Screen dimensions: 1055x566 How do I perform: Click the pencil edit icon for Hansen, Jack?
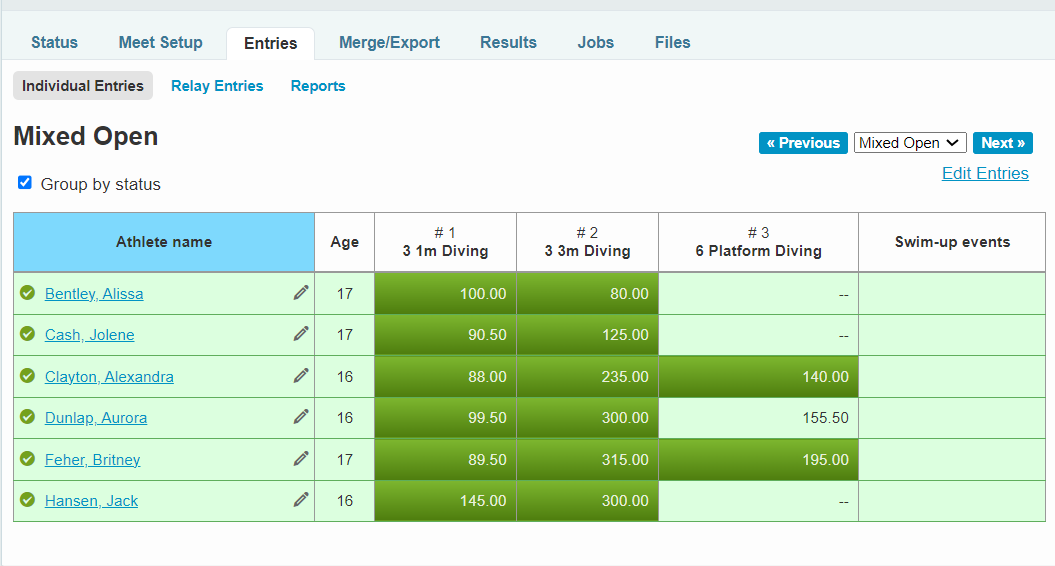(301, 500)
